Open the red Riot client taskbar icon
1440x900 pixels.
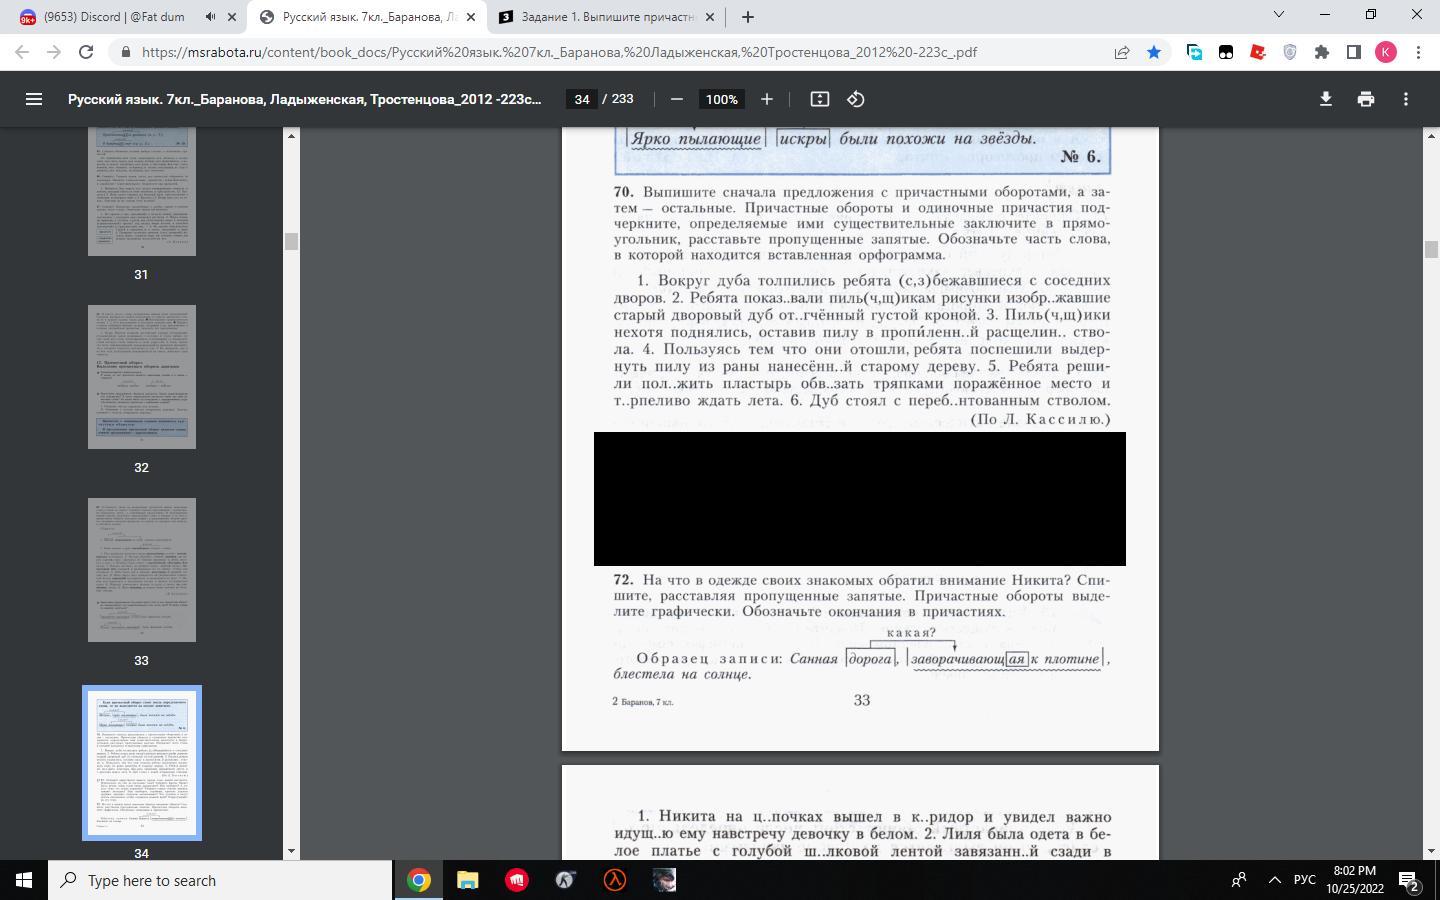pyautogui.click(x=517, y=880)
